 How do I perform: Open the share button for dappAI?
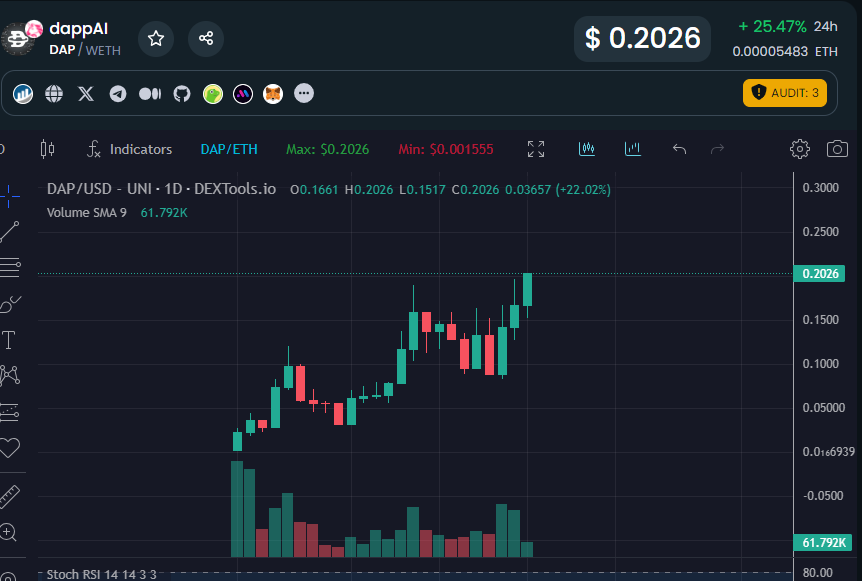pos(206,38)
